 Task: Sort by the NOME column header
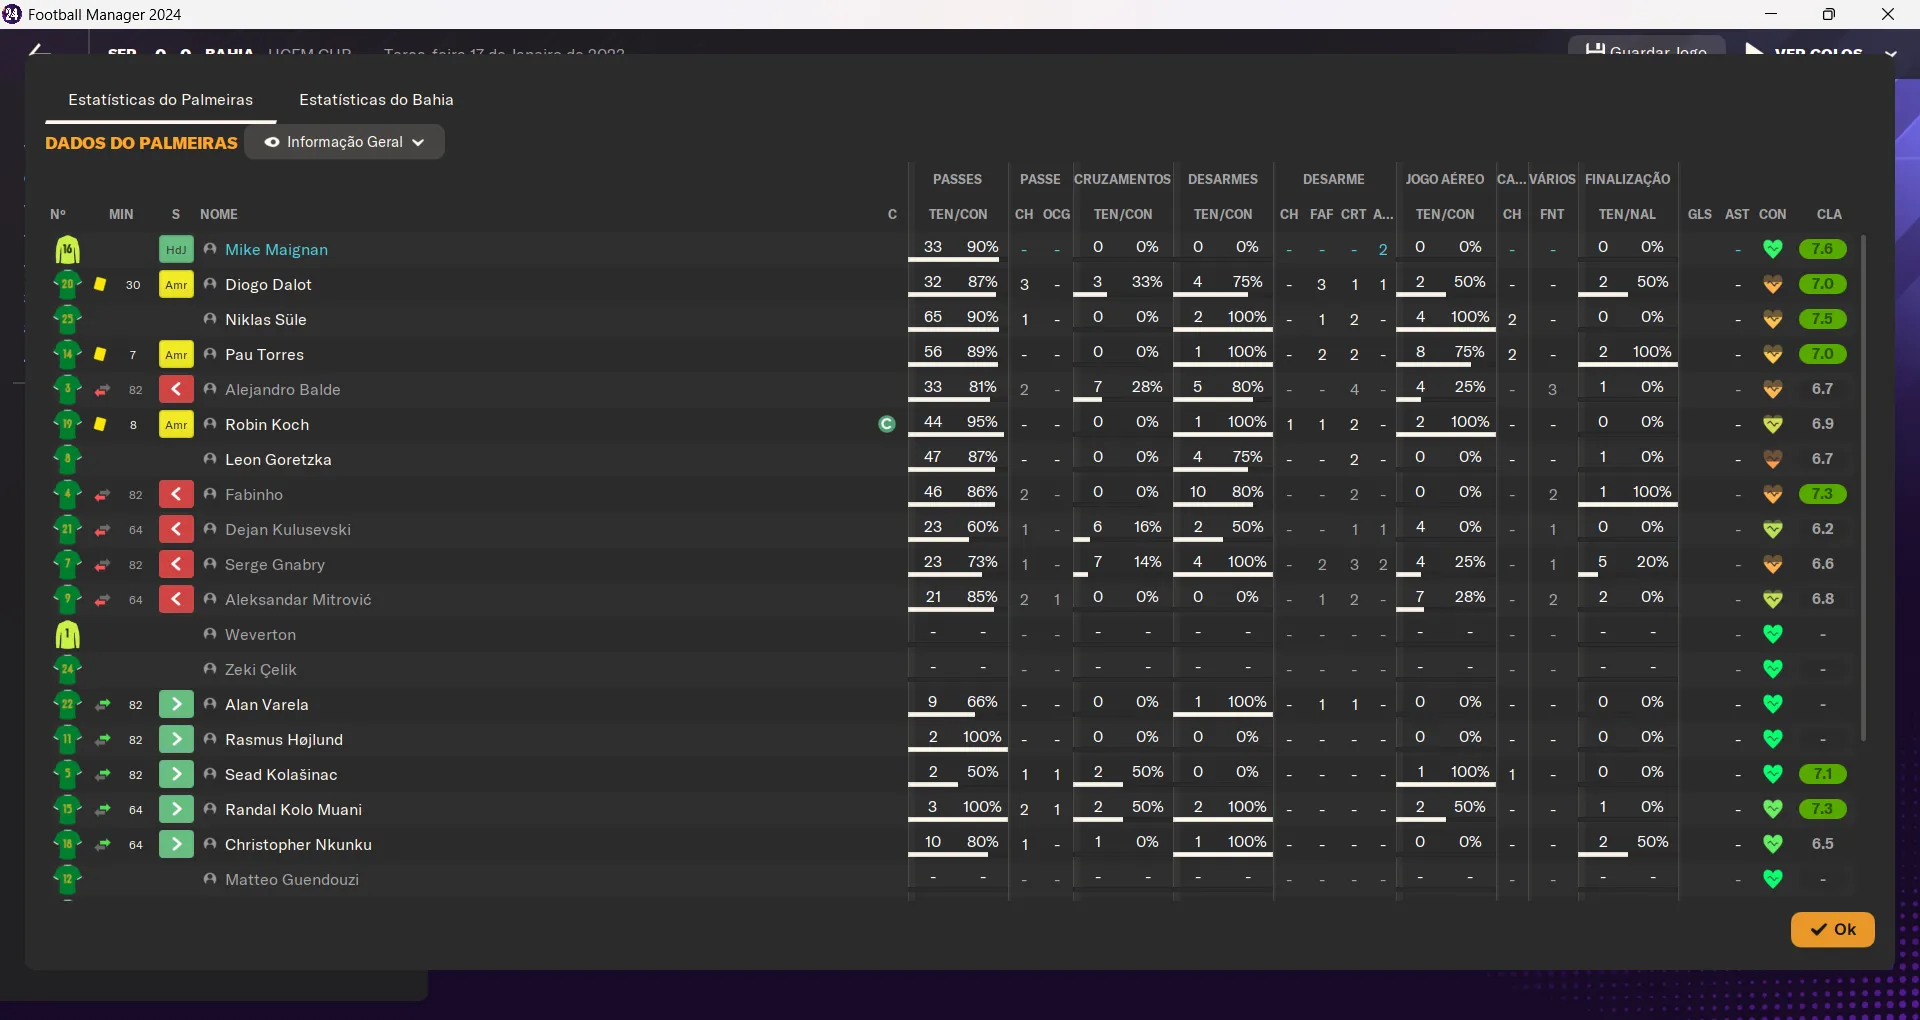[x=219, y=214]
